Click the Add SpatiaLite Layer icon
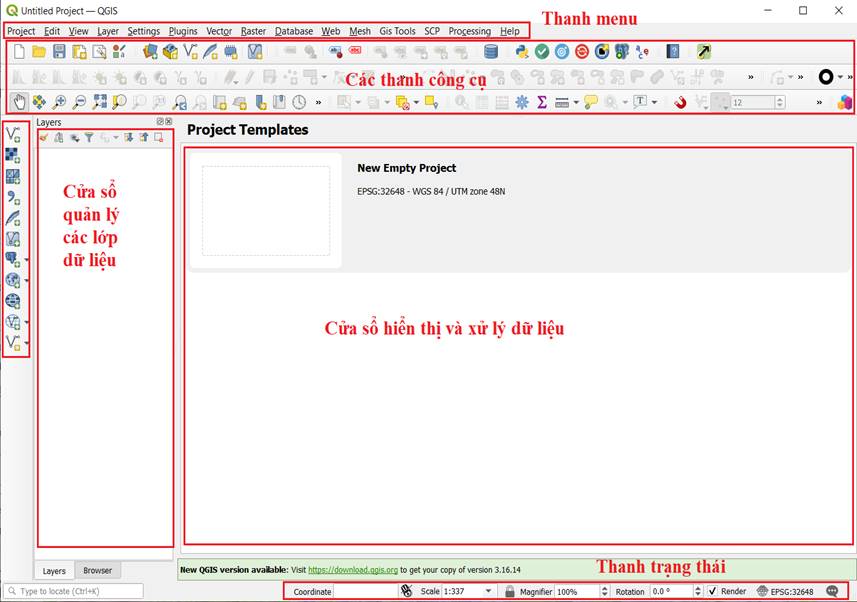Viewport: 857px width, 602px height. click(13, 218)
